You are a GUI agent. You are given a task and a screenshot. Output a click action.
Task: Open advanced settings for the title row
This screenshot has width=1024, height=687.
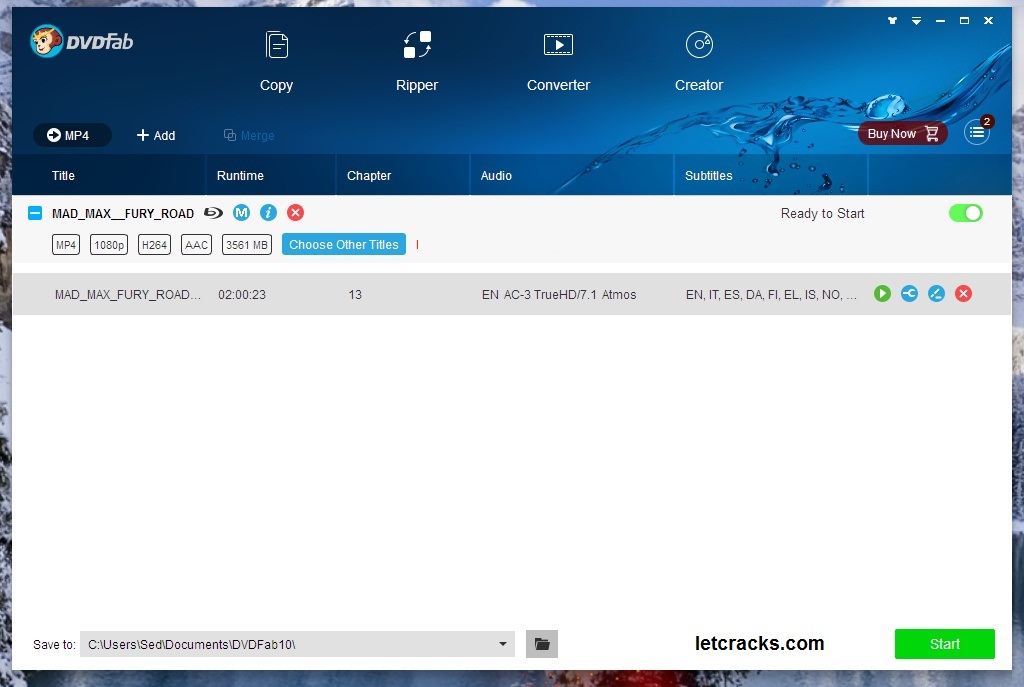click(909, 294)
